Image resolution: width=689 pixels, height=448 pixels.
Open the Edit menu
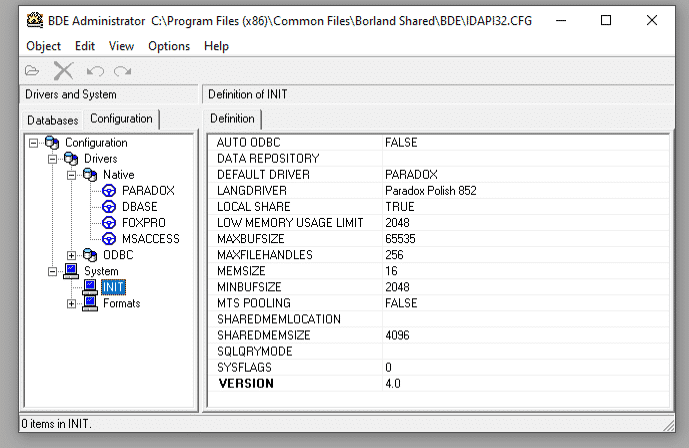pos(84,46)
